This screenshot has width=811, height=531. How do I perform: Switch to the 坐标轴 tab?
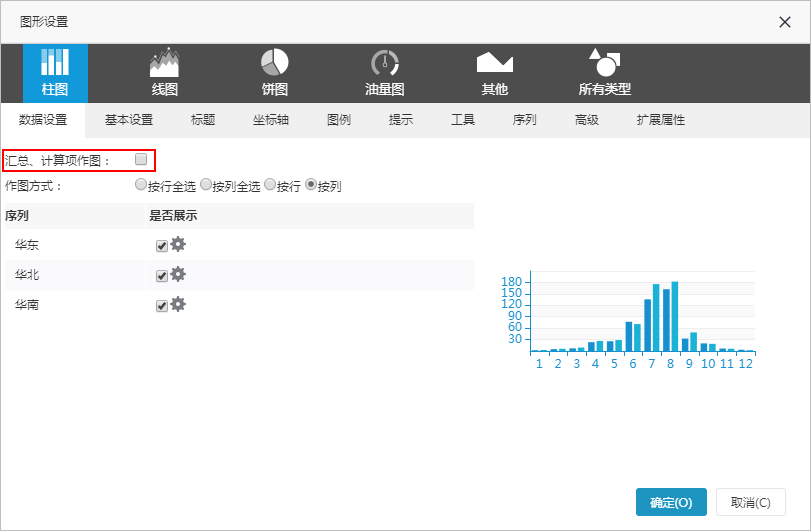click(271, 120)
